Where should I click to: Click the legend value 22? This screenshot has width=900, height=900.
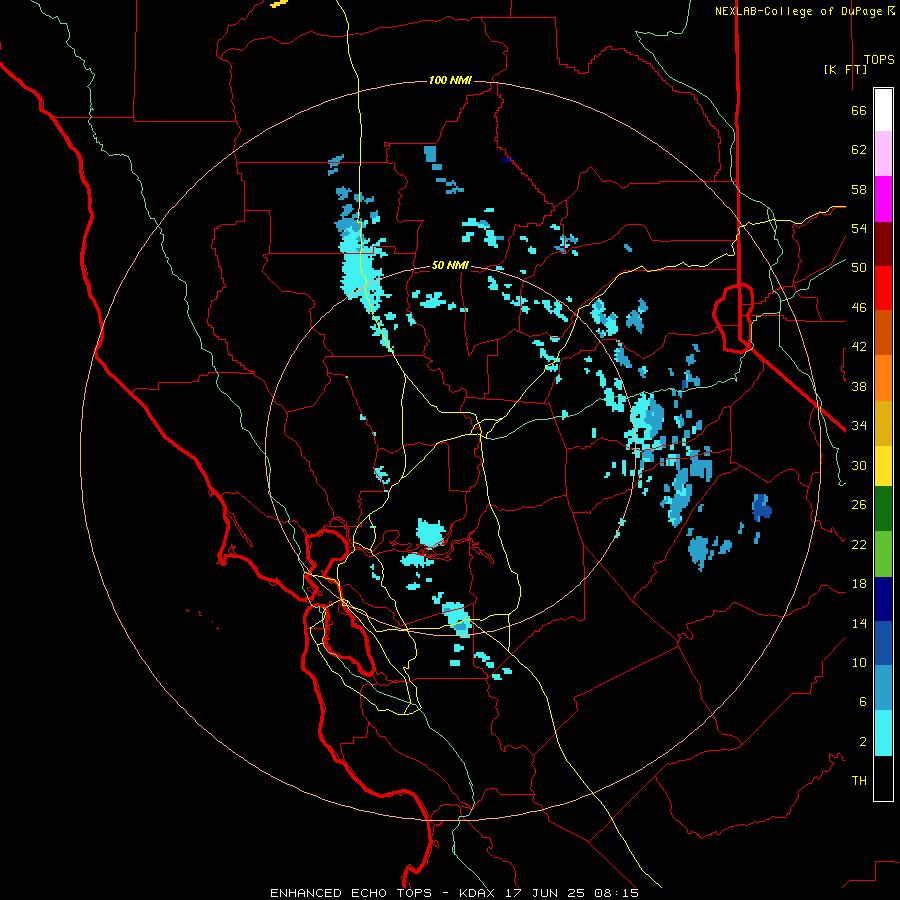859,544
